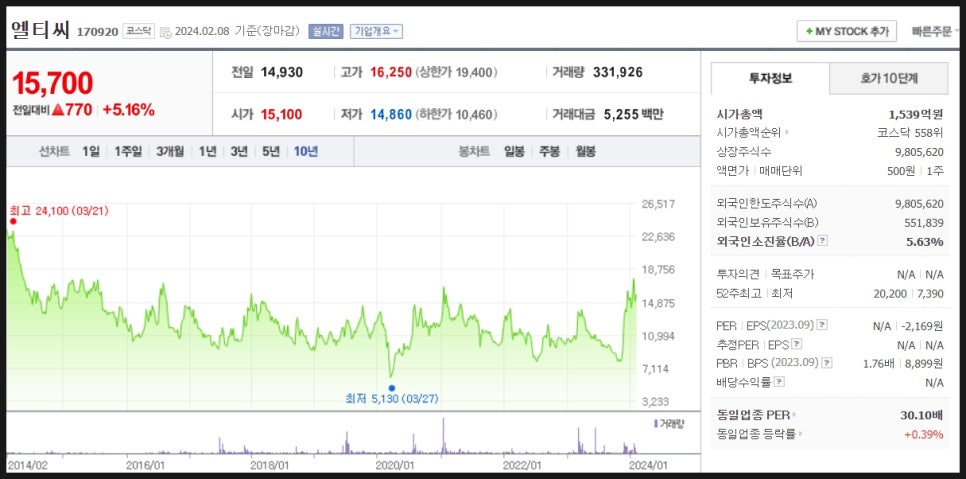The height and width of the screenshot is (479, 966).
Task: Select the 5년 line chart period
Action: coord(271,151)
